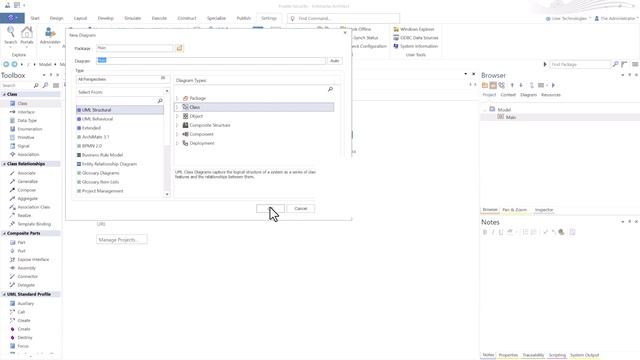This screenshot has height=360, width=640.
Task: Collapse the Composite Parts toolbox group
Action: point(4,233)
